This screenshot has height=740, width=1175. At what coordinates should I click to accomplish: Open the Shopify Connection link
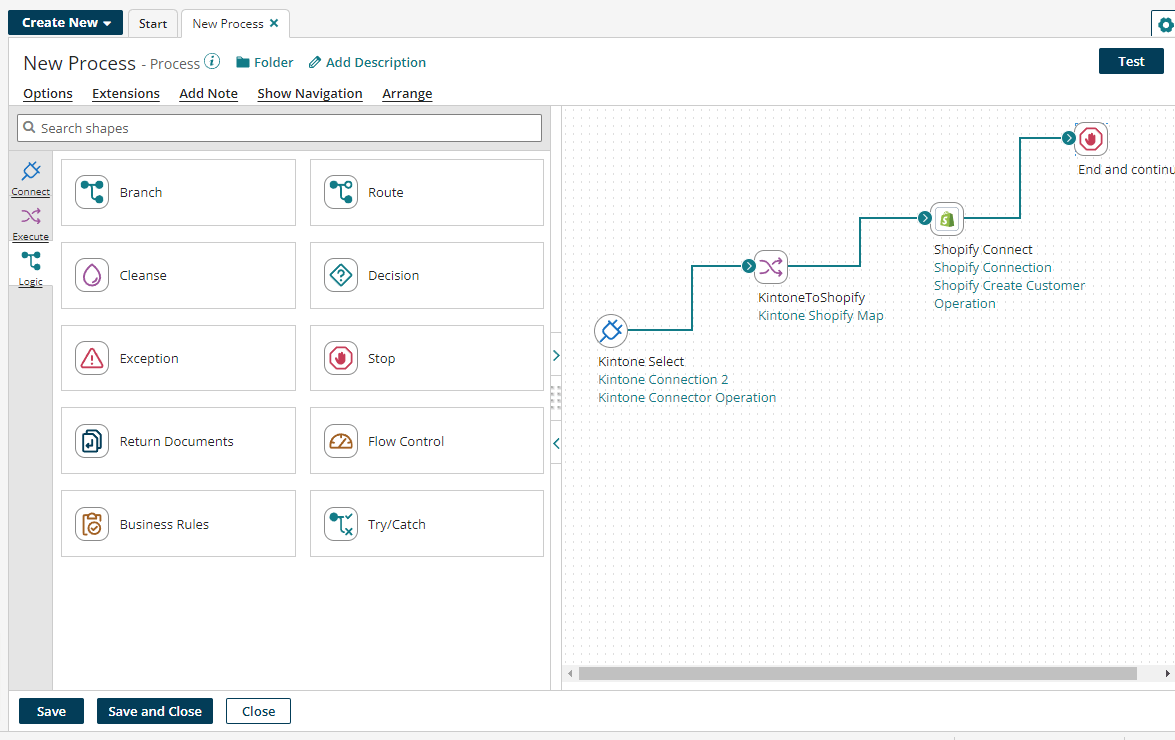point(993,267)
